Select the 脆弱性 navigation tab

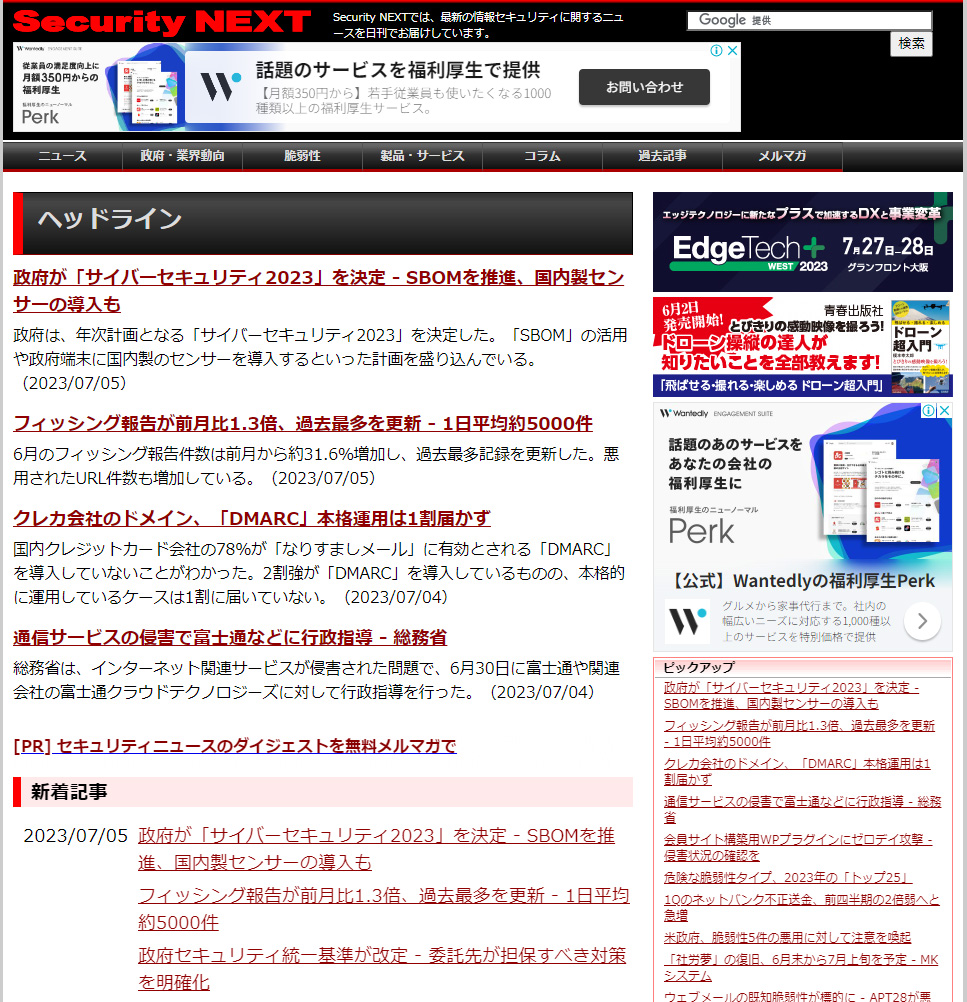pyautogui.click(x=302, y=156)
